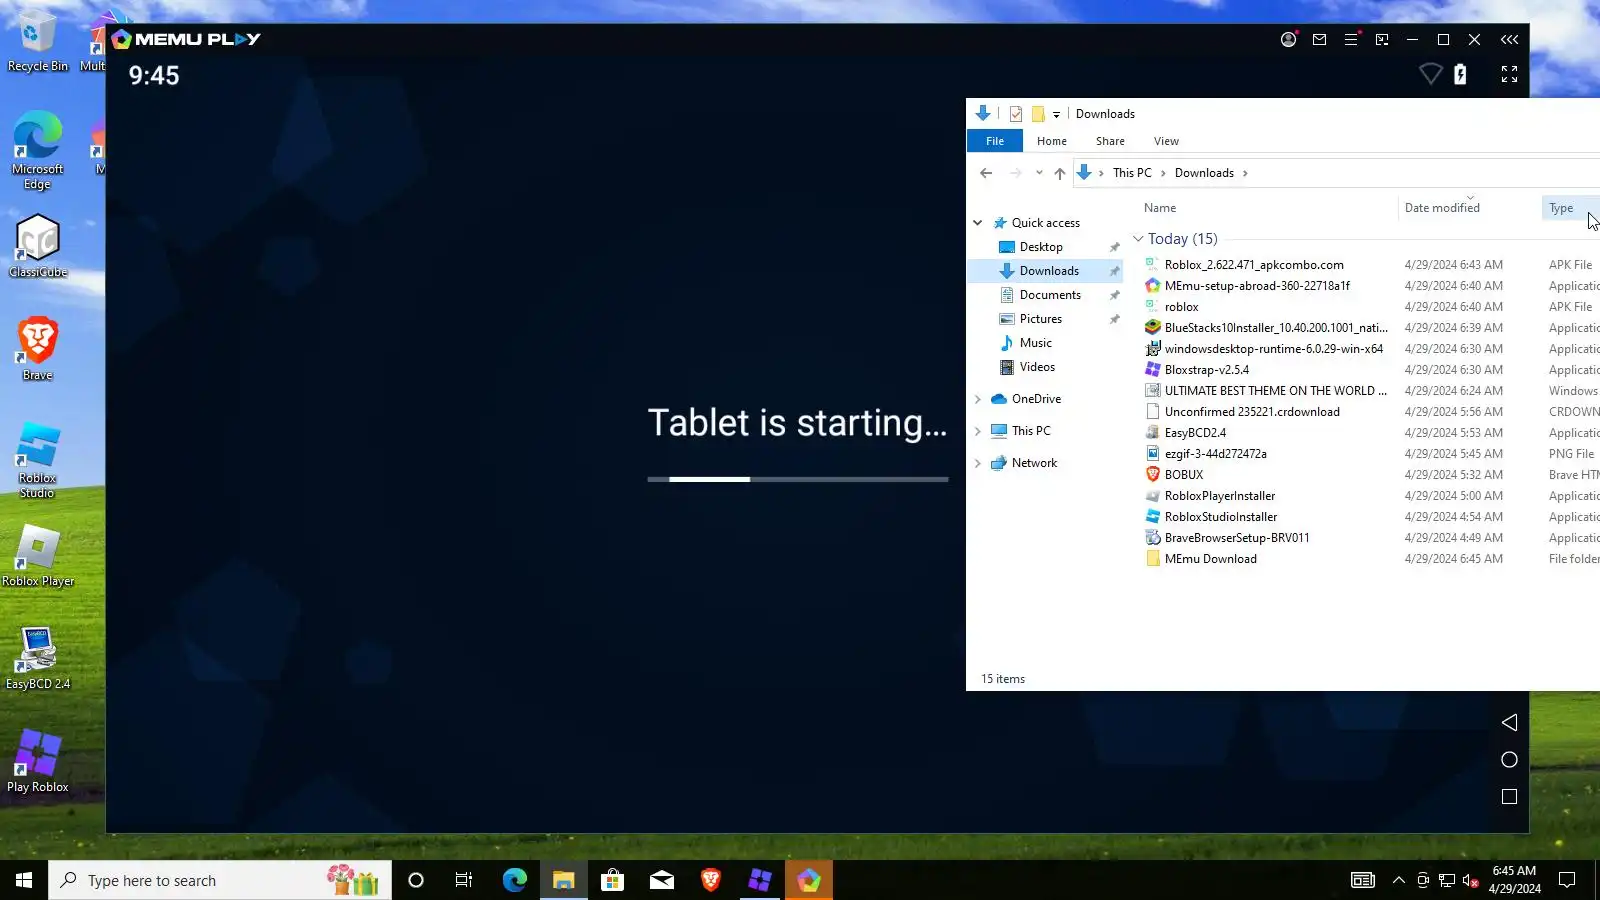Click the Tablet is starting progress bar

point(798,479)
